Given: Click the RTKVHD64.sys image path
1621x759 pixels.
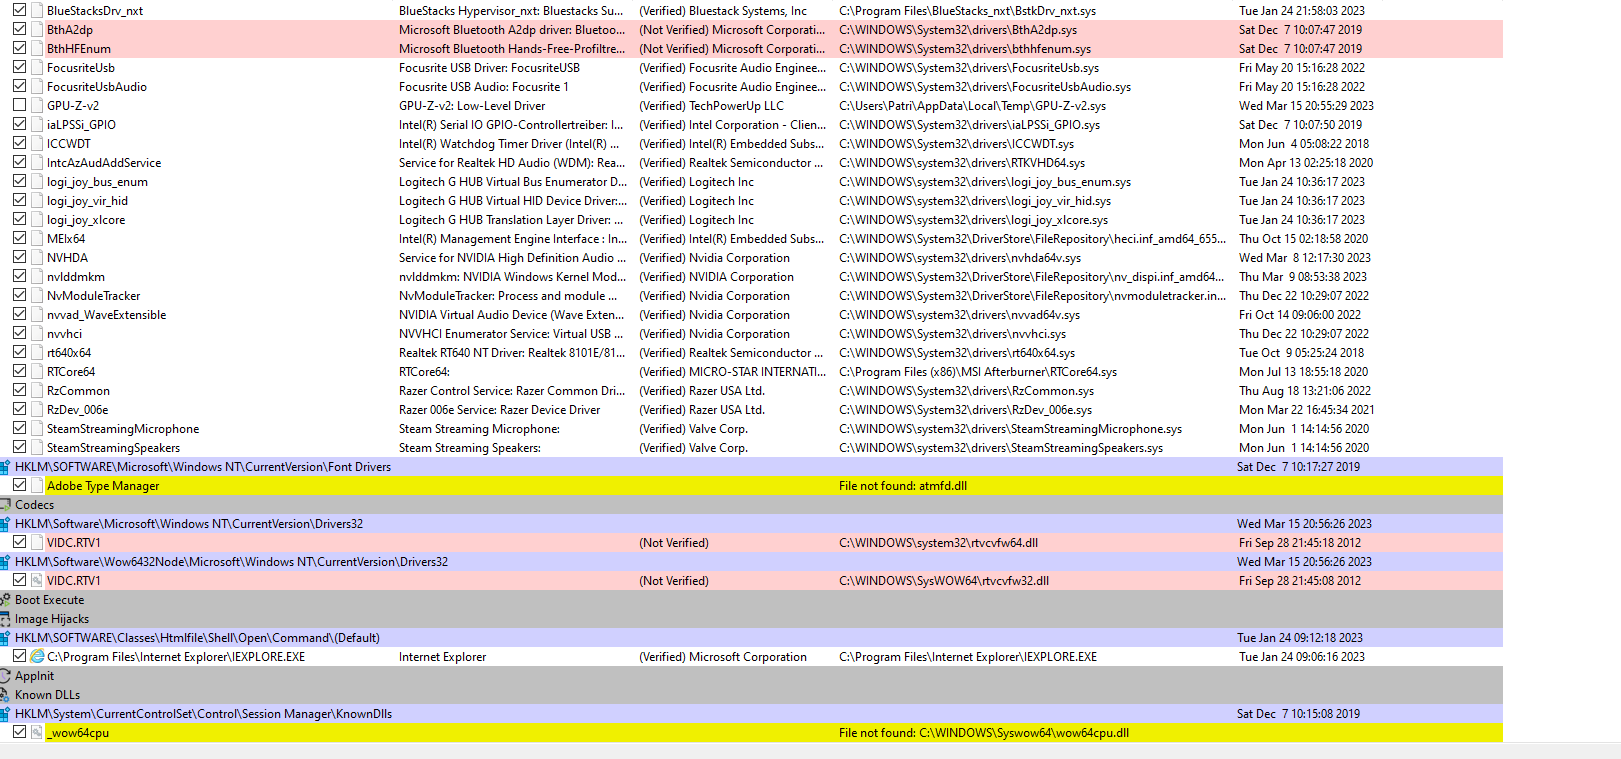Looking at the screenshot, I should click(x=962, y=163).
